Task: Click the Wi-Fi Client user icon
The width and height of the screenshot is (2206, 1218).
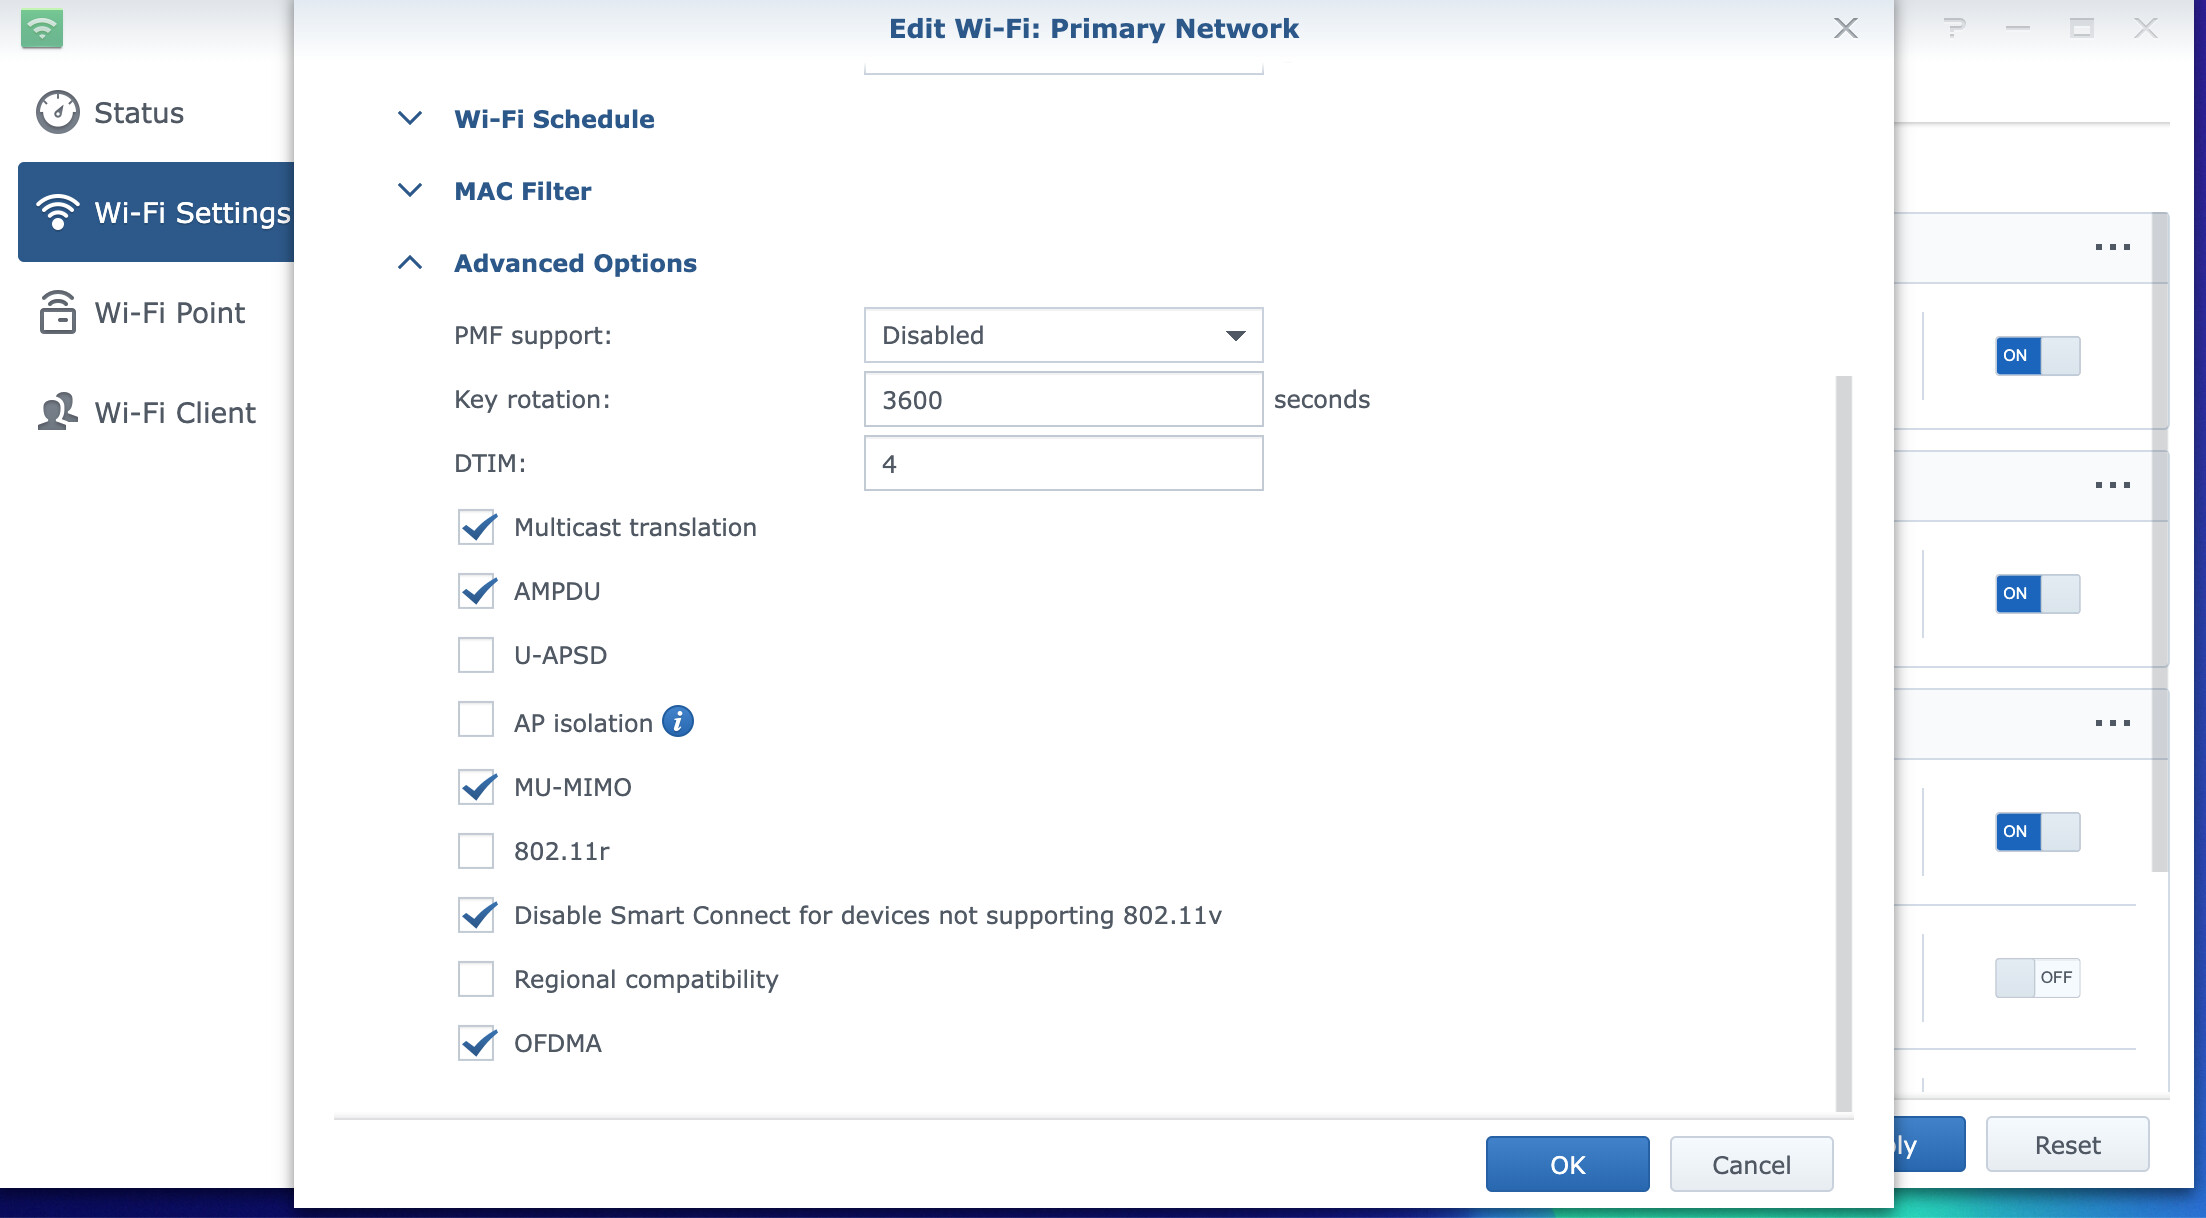Action: [x=57, y=412]
